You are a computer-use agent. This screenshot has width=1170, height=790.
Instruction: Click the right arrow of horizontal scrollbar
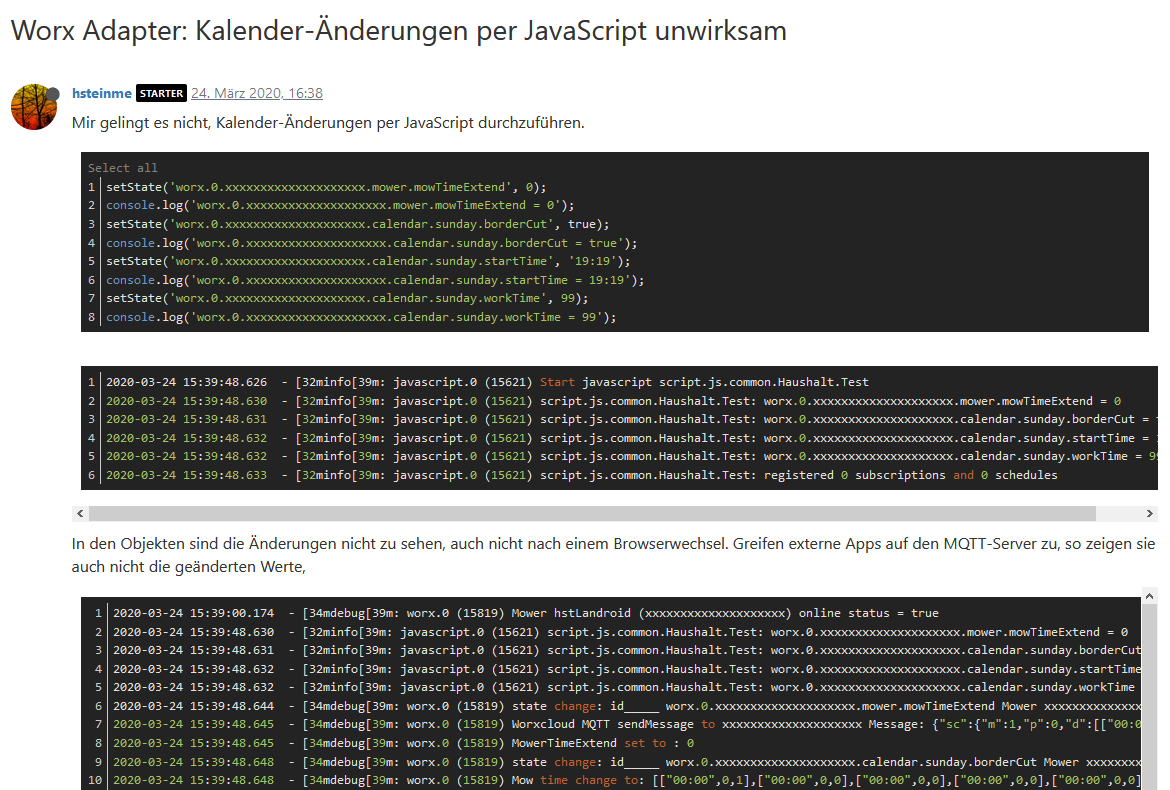click(x=1150, y=513)
